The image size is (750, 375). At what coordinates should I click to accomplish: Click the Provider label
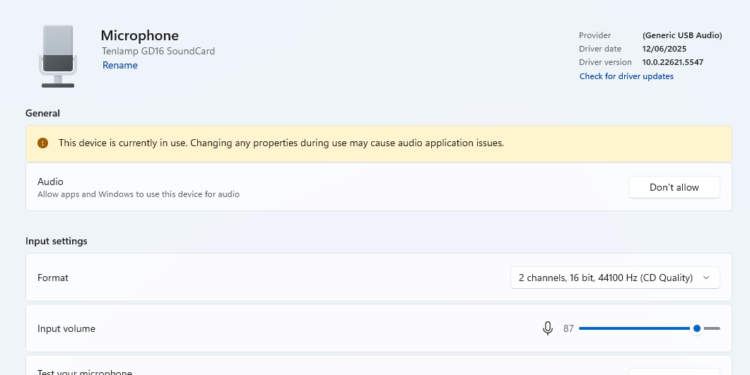click(x=595, y=35)
